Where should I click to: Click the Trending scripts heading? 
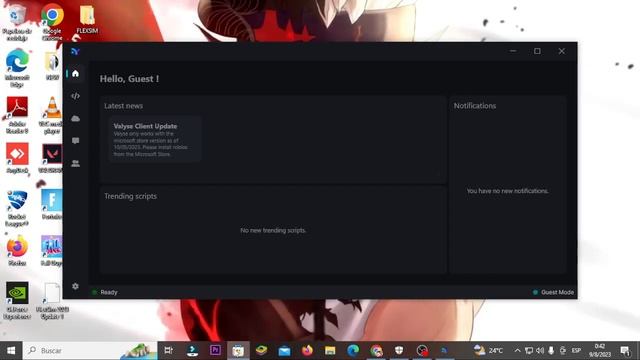click(x=130, y=196)
